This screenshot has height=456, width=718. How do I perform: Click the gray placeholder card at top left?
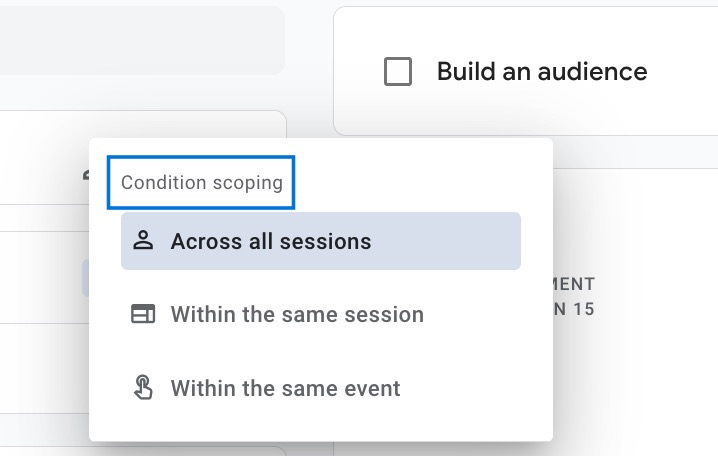click(142, 40)
